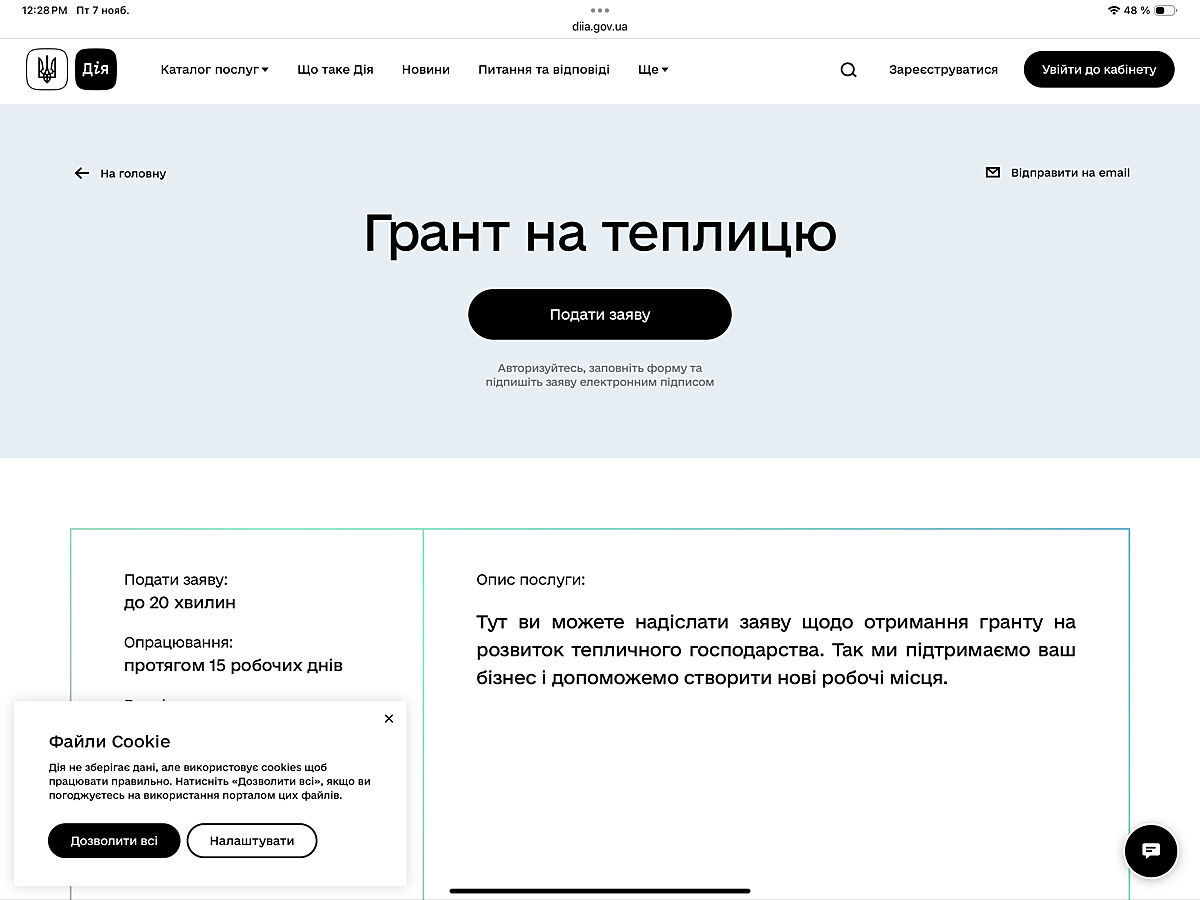Open the Що таке Дія page
The width and height of the screenshot is (1200, 900).
pos(335,70)
